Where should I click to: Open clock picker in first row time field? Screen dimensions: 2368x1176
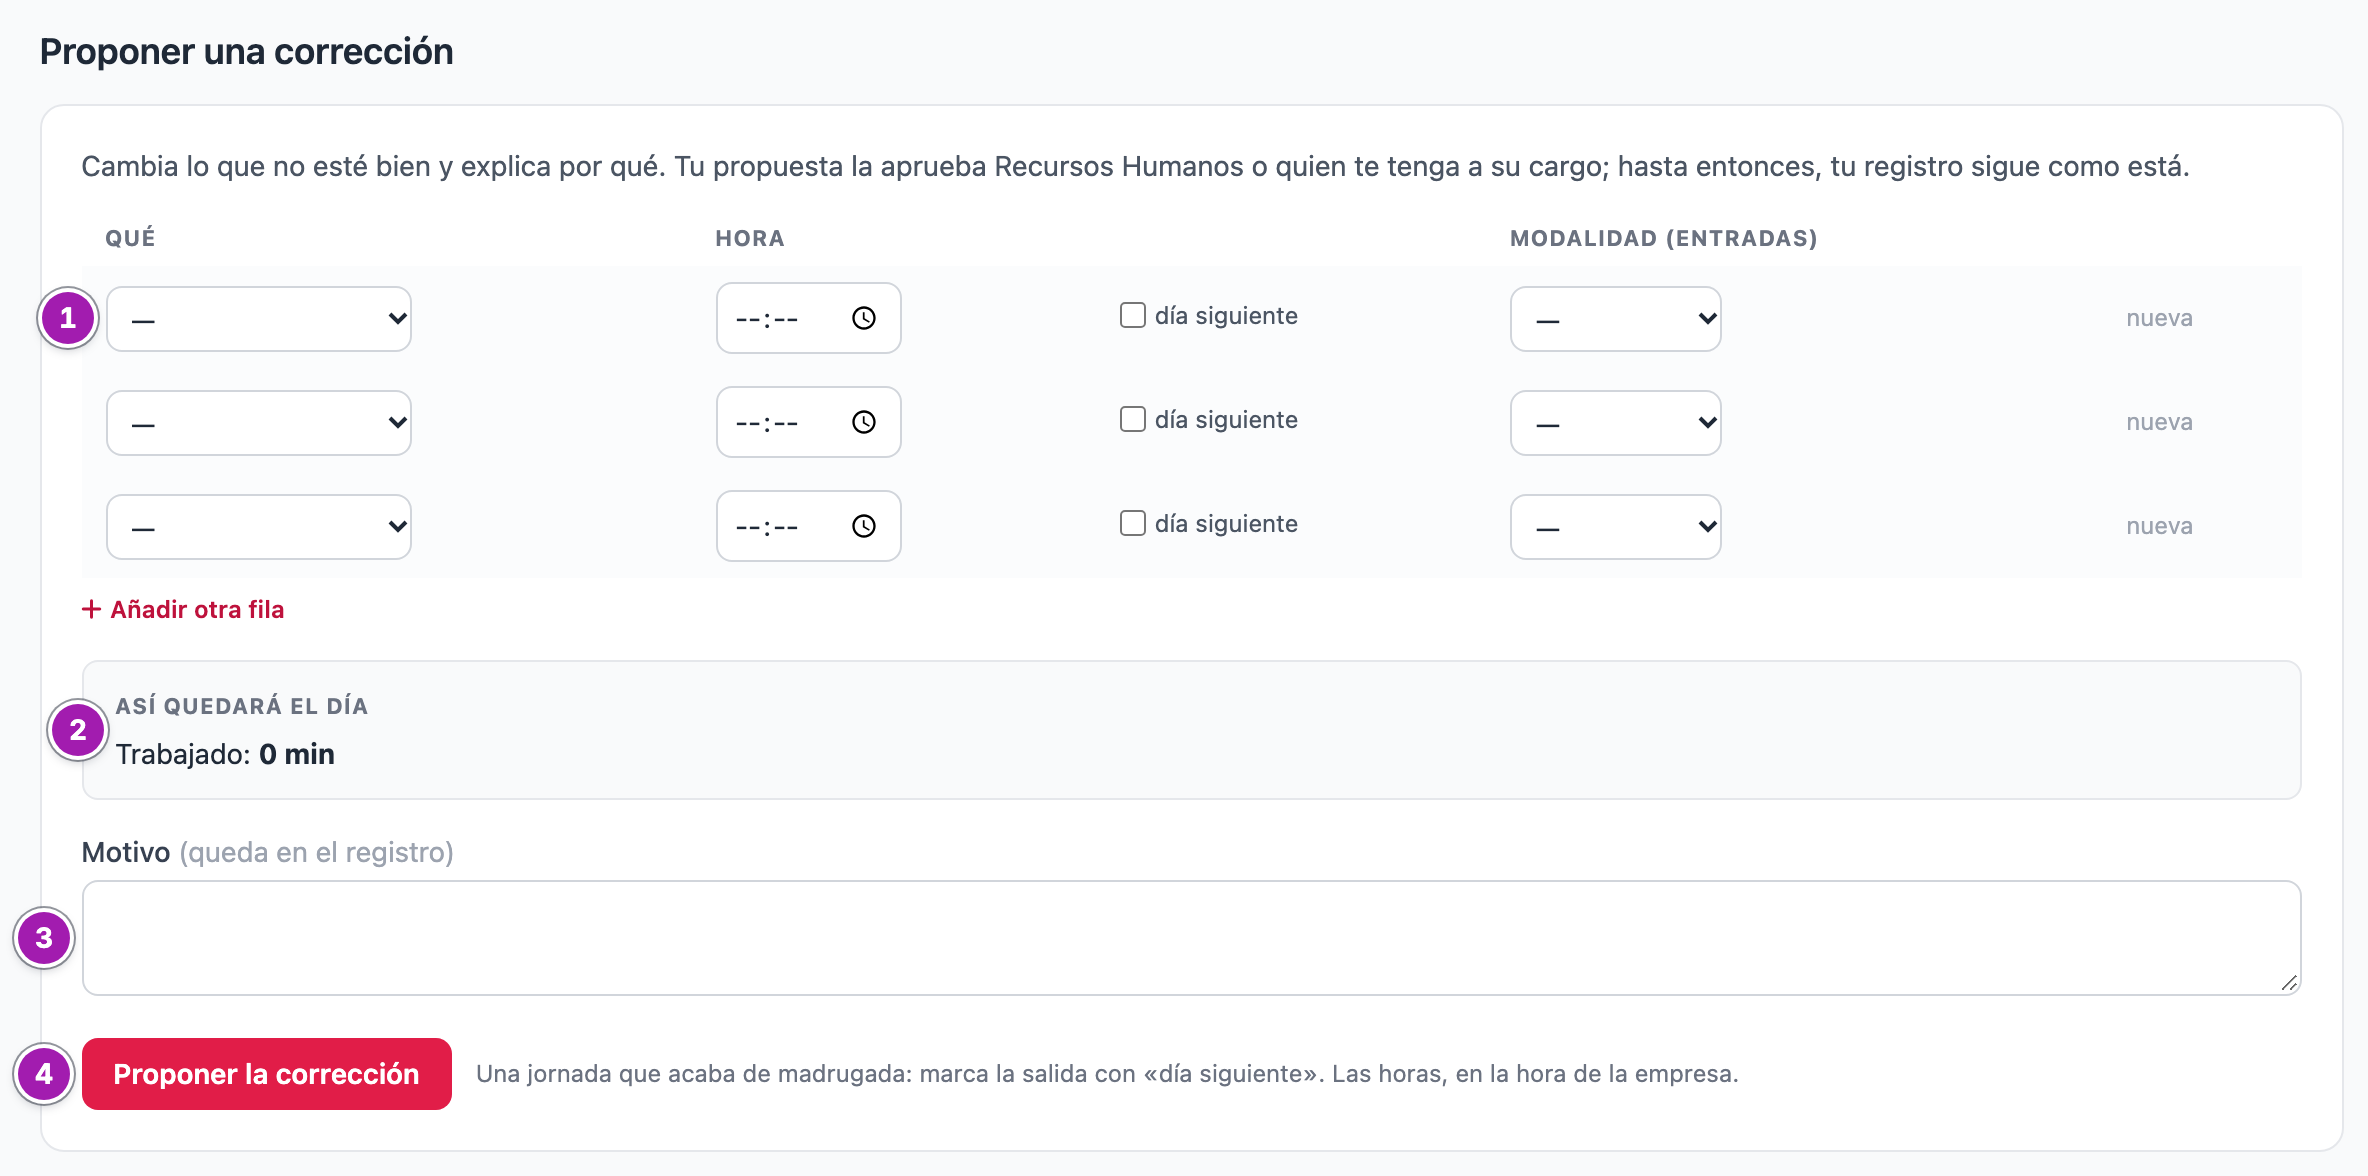[x=864, y=318]
